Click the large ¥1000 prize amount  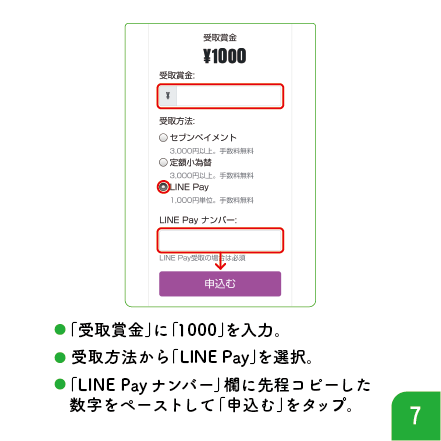tap(225, 56)
